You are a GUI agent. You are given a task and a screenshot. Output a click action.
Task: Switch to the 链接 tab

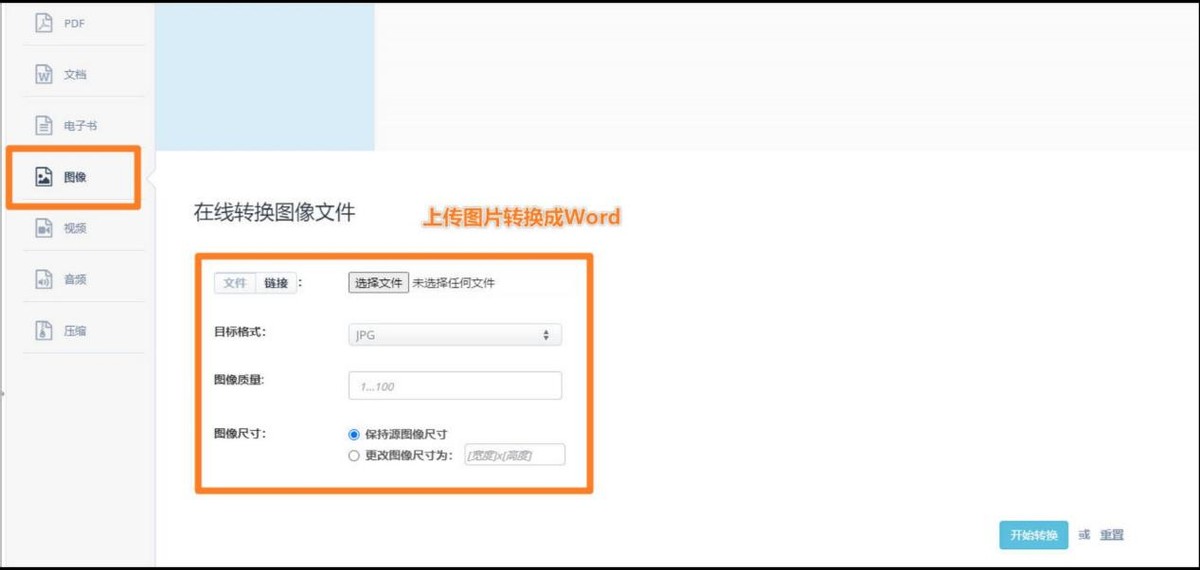click(276, 283)
